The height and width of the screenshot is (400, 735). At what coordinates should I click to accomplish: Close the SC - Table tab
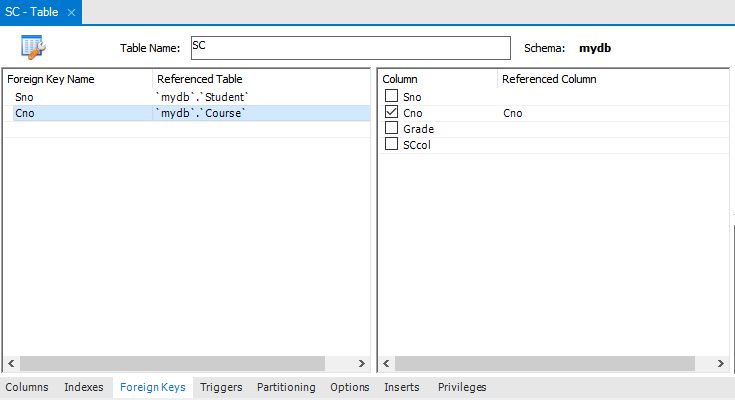coord(71,12)
